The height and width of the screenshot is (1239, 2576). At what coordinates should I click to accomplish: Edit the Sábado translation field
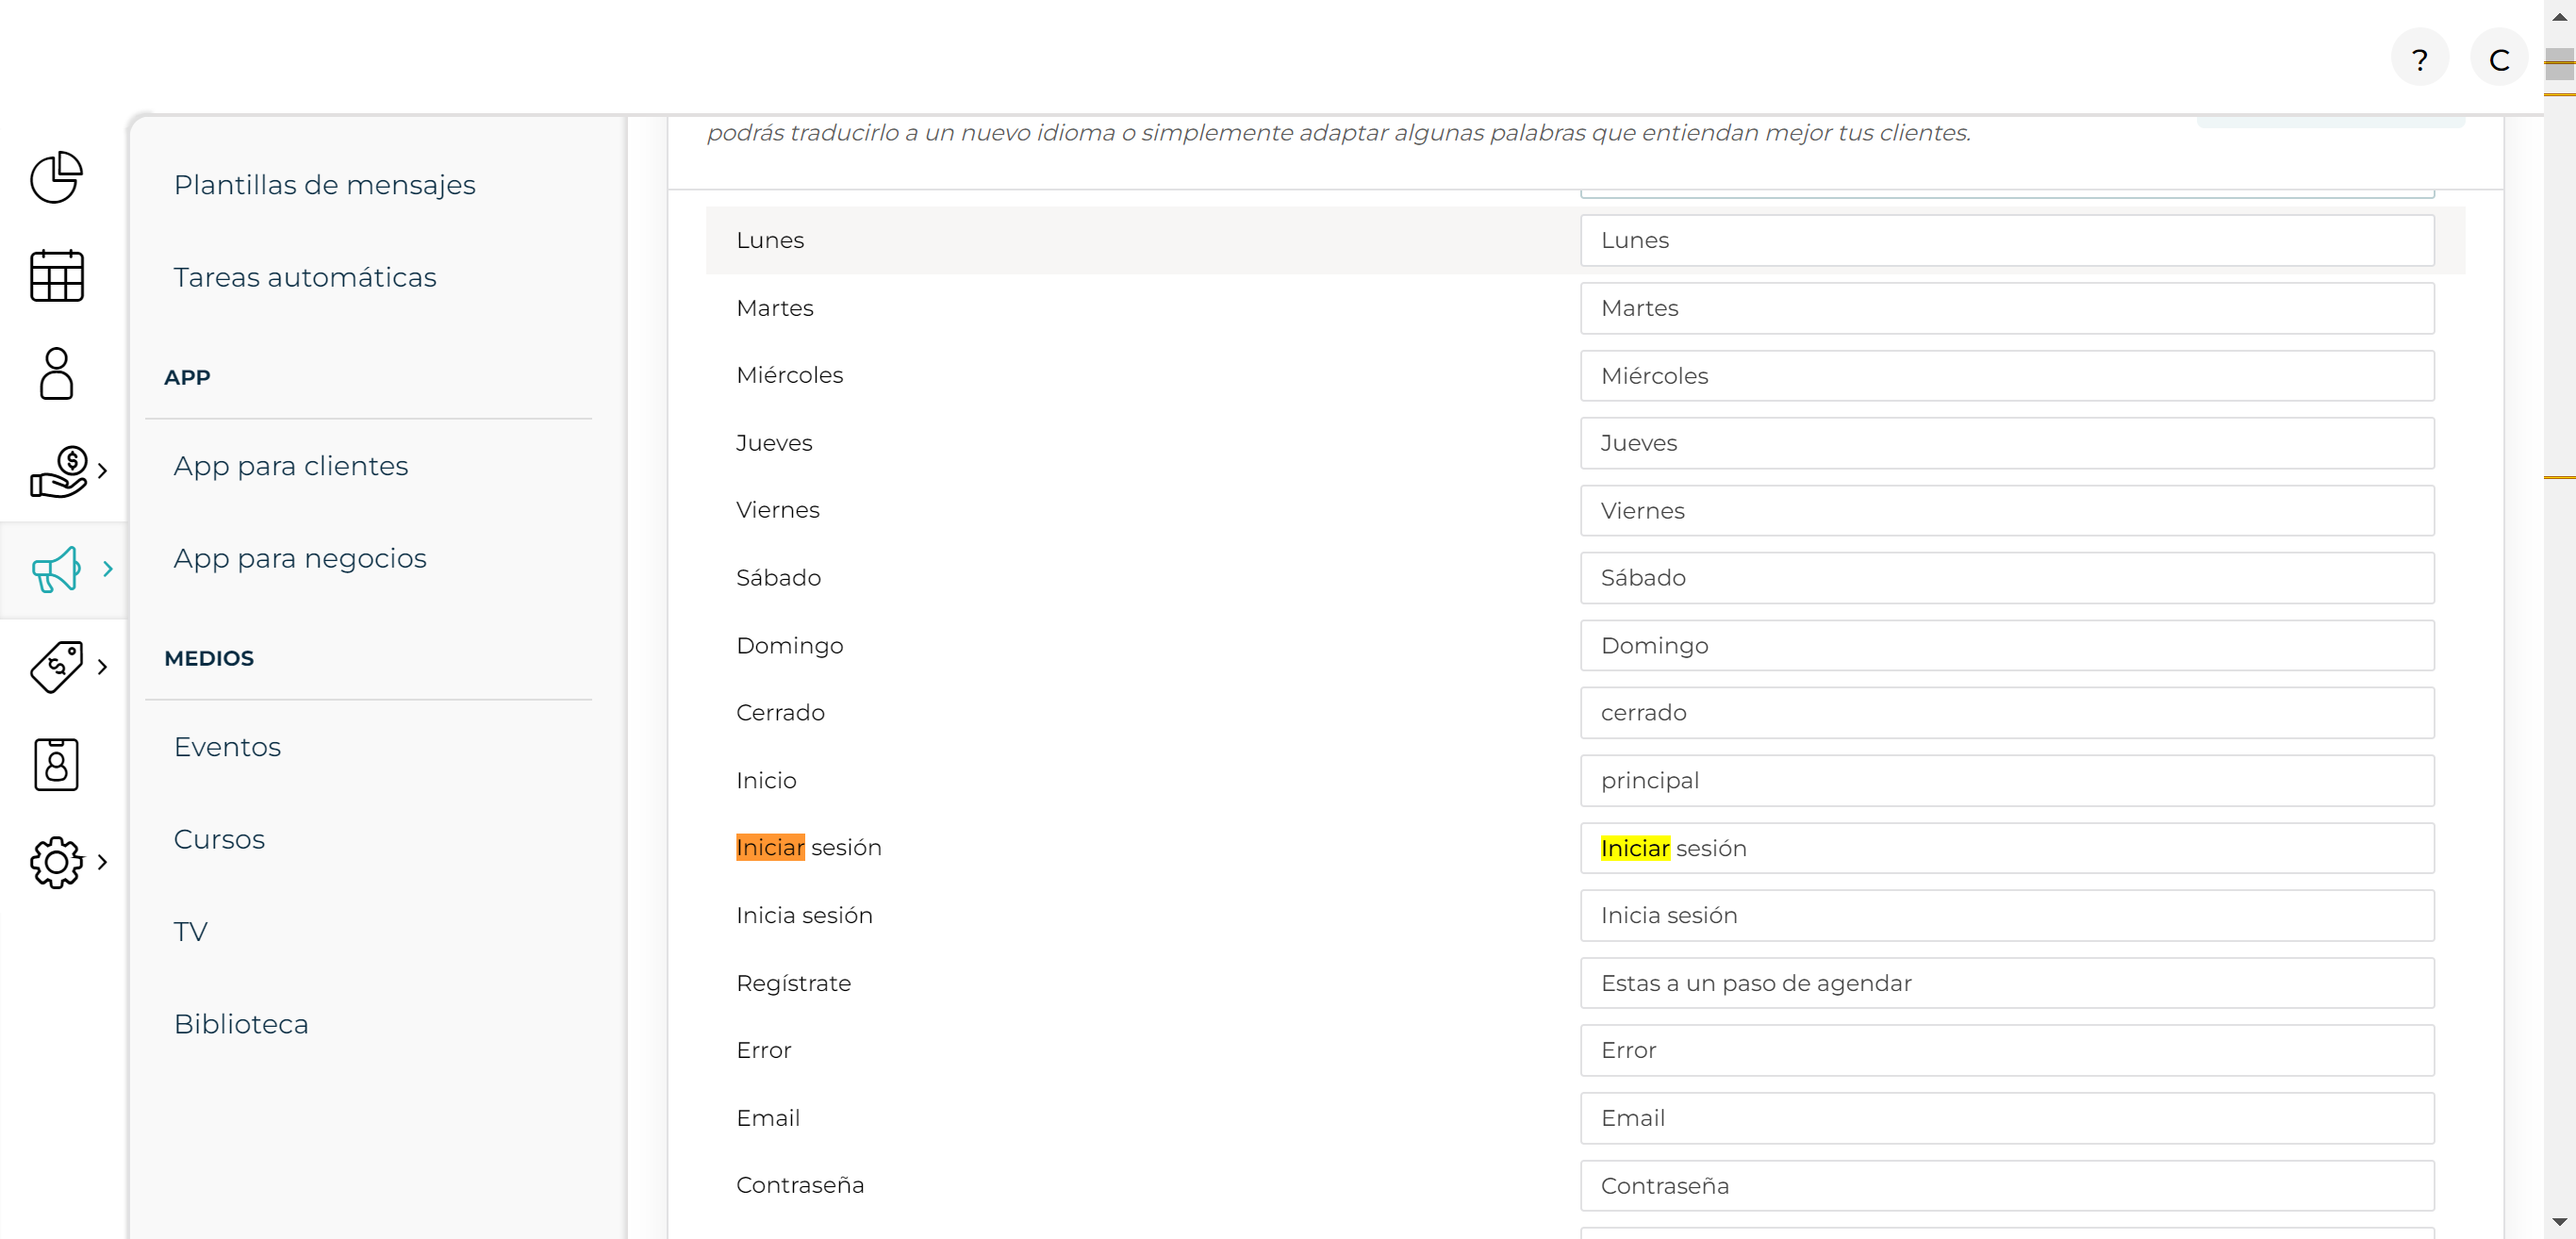click(x=2007, y=578)
